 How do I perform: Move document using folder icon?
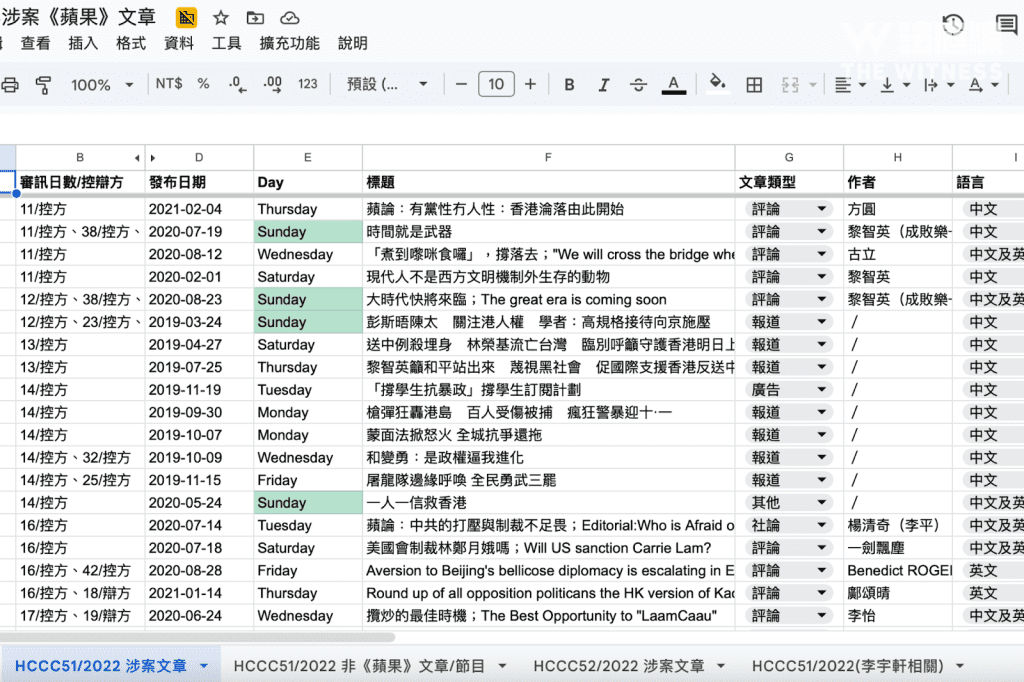coord(255,18)
